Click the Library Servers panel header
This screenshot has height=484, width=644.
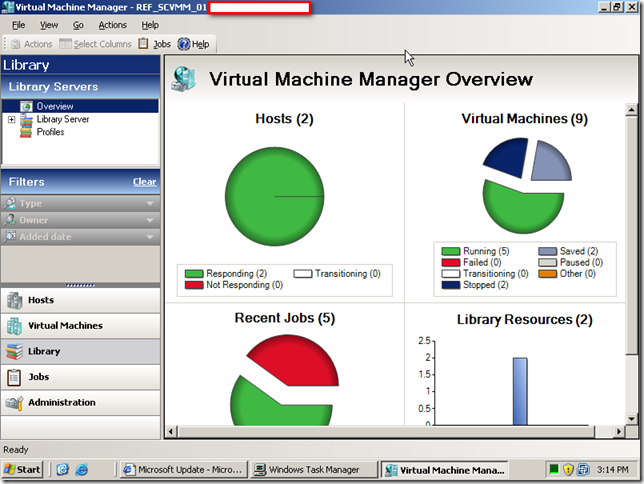(x=80, y=87)
